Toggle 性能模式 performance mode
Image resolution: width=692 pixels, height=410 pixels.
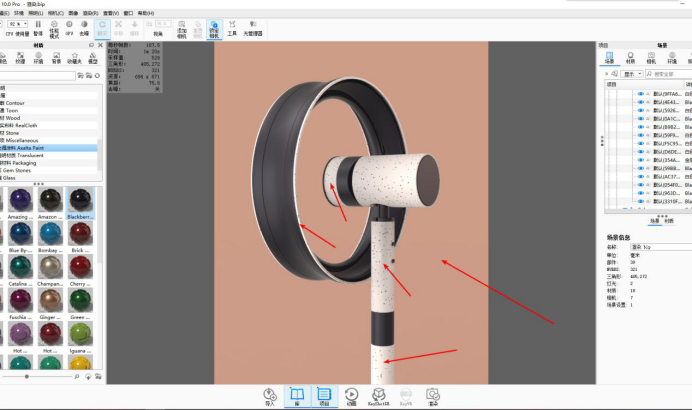(54, 29)
